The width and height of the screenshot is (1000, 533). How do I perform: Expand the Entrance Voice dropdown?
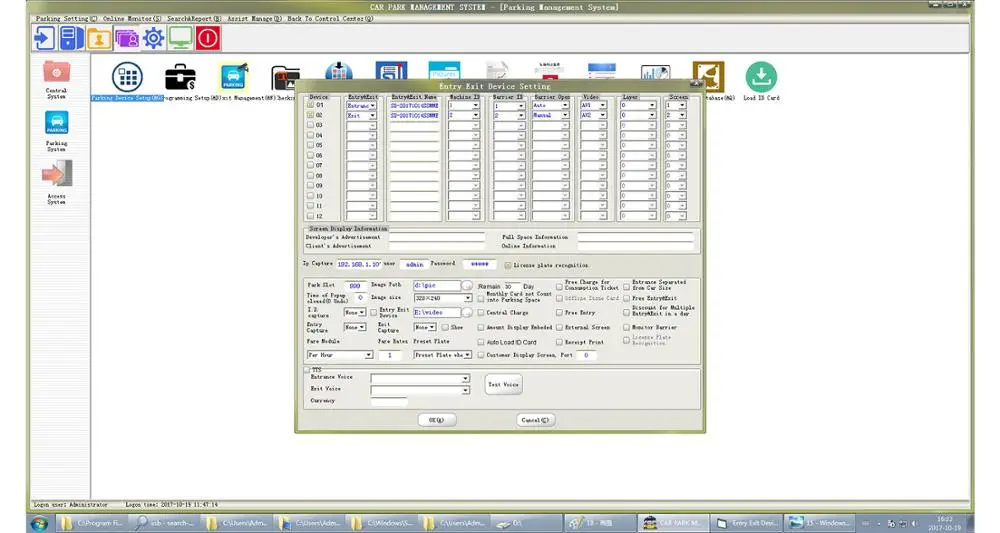(x=465, y=379)
